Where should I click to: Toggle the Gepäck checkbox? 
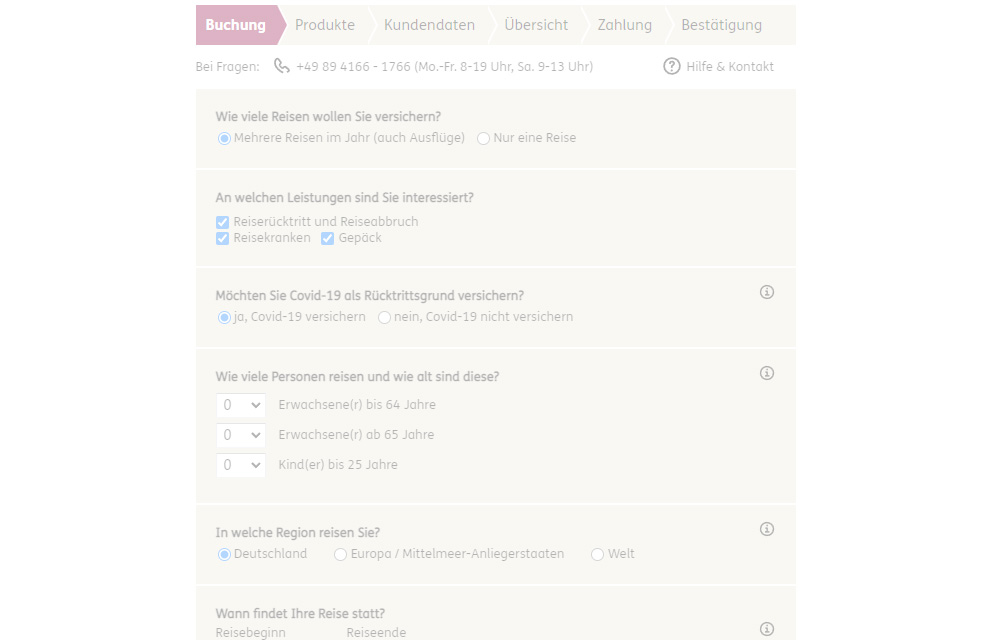click(x=328, y=238)
